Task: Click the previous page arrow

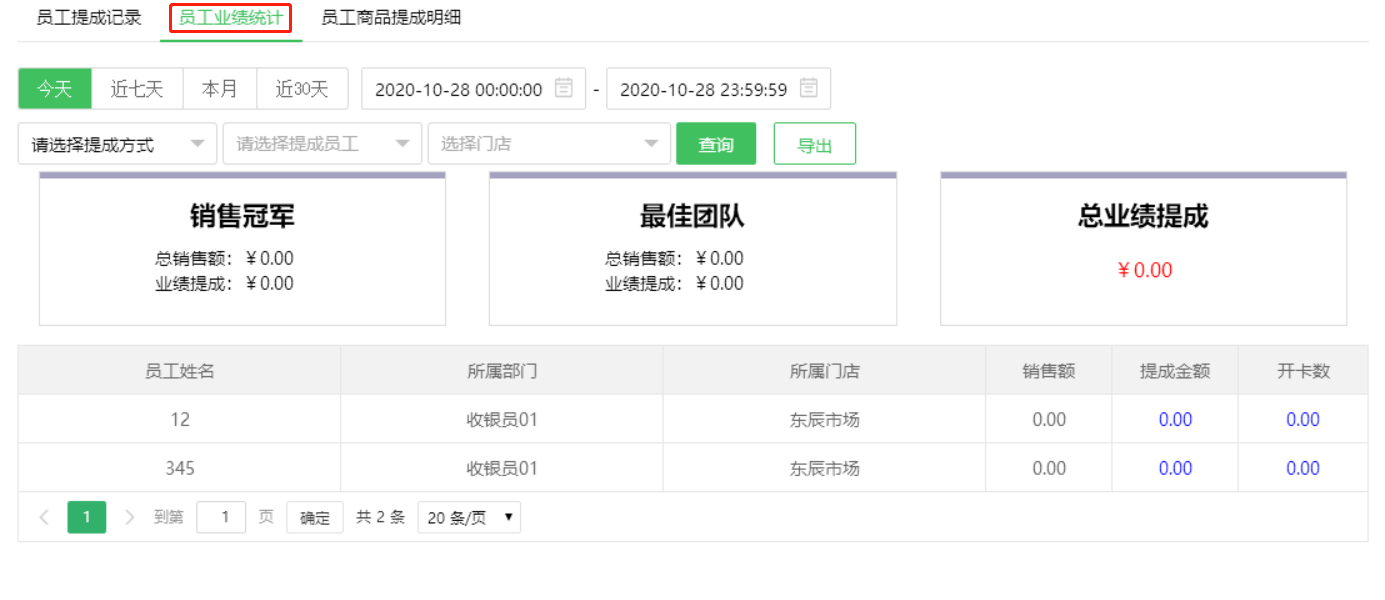Action: pos(44,517)
